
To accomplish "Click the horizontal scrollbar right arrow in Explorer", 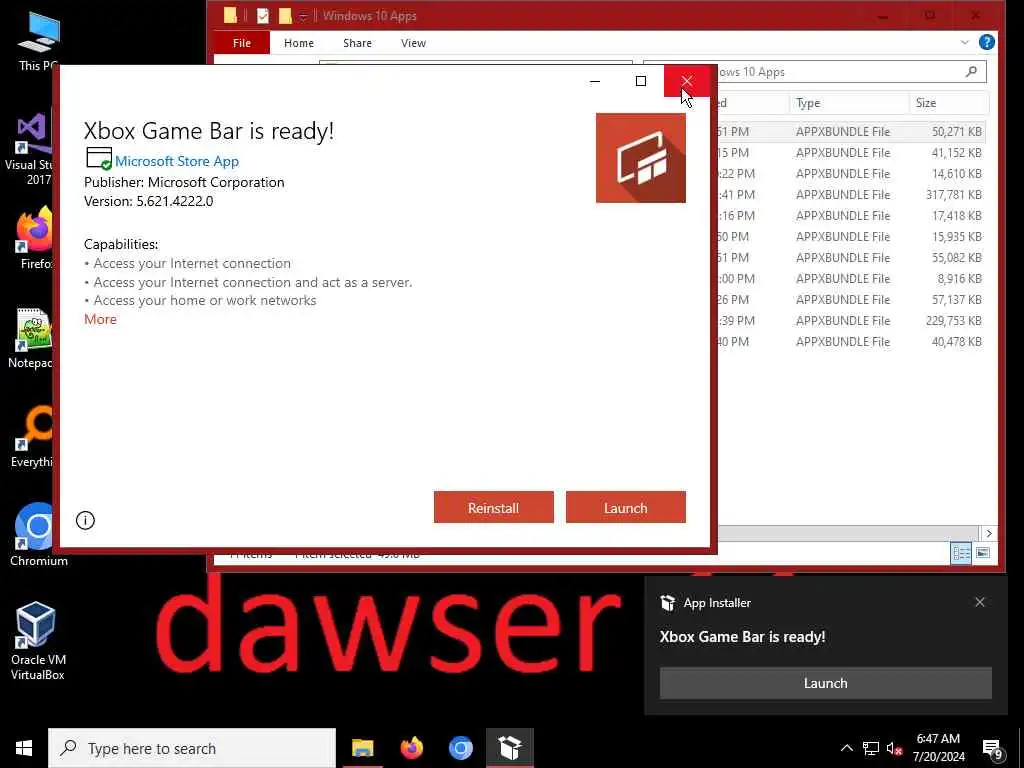I will click(989, 533).
